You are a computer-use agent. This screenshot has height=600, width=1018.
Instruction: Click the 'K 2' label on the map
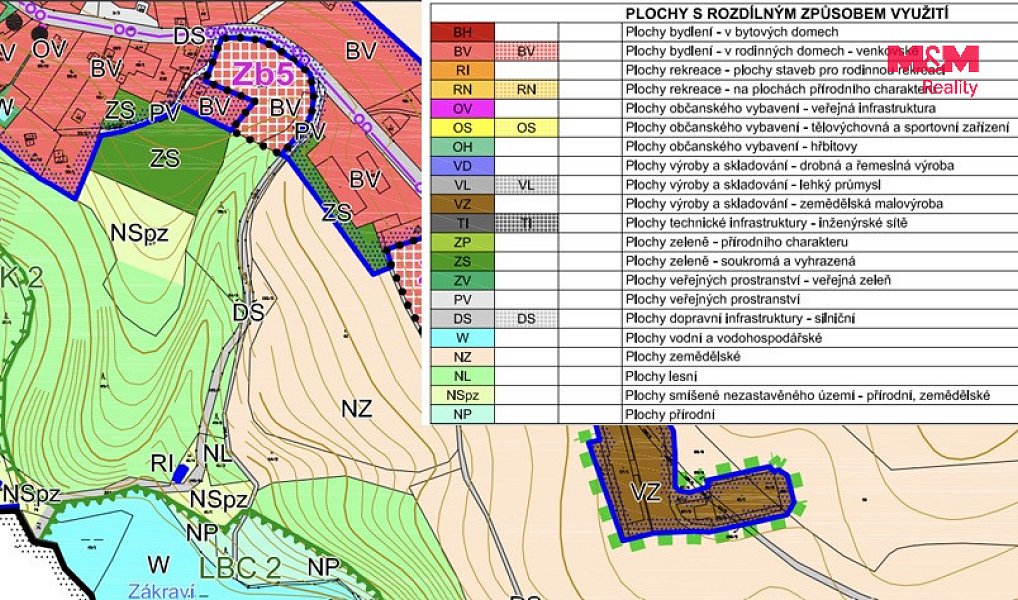click(x=21, y=278)
